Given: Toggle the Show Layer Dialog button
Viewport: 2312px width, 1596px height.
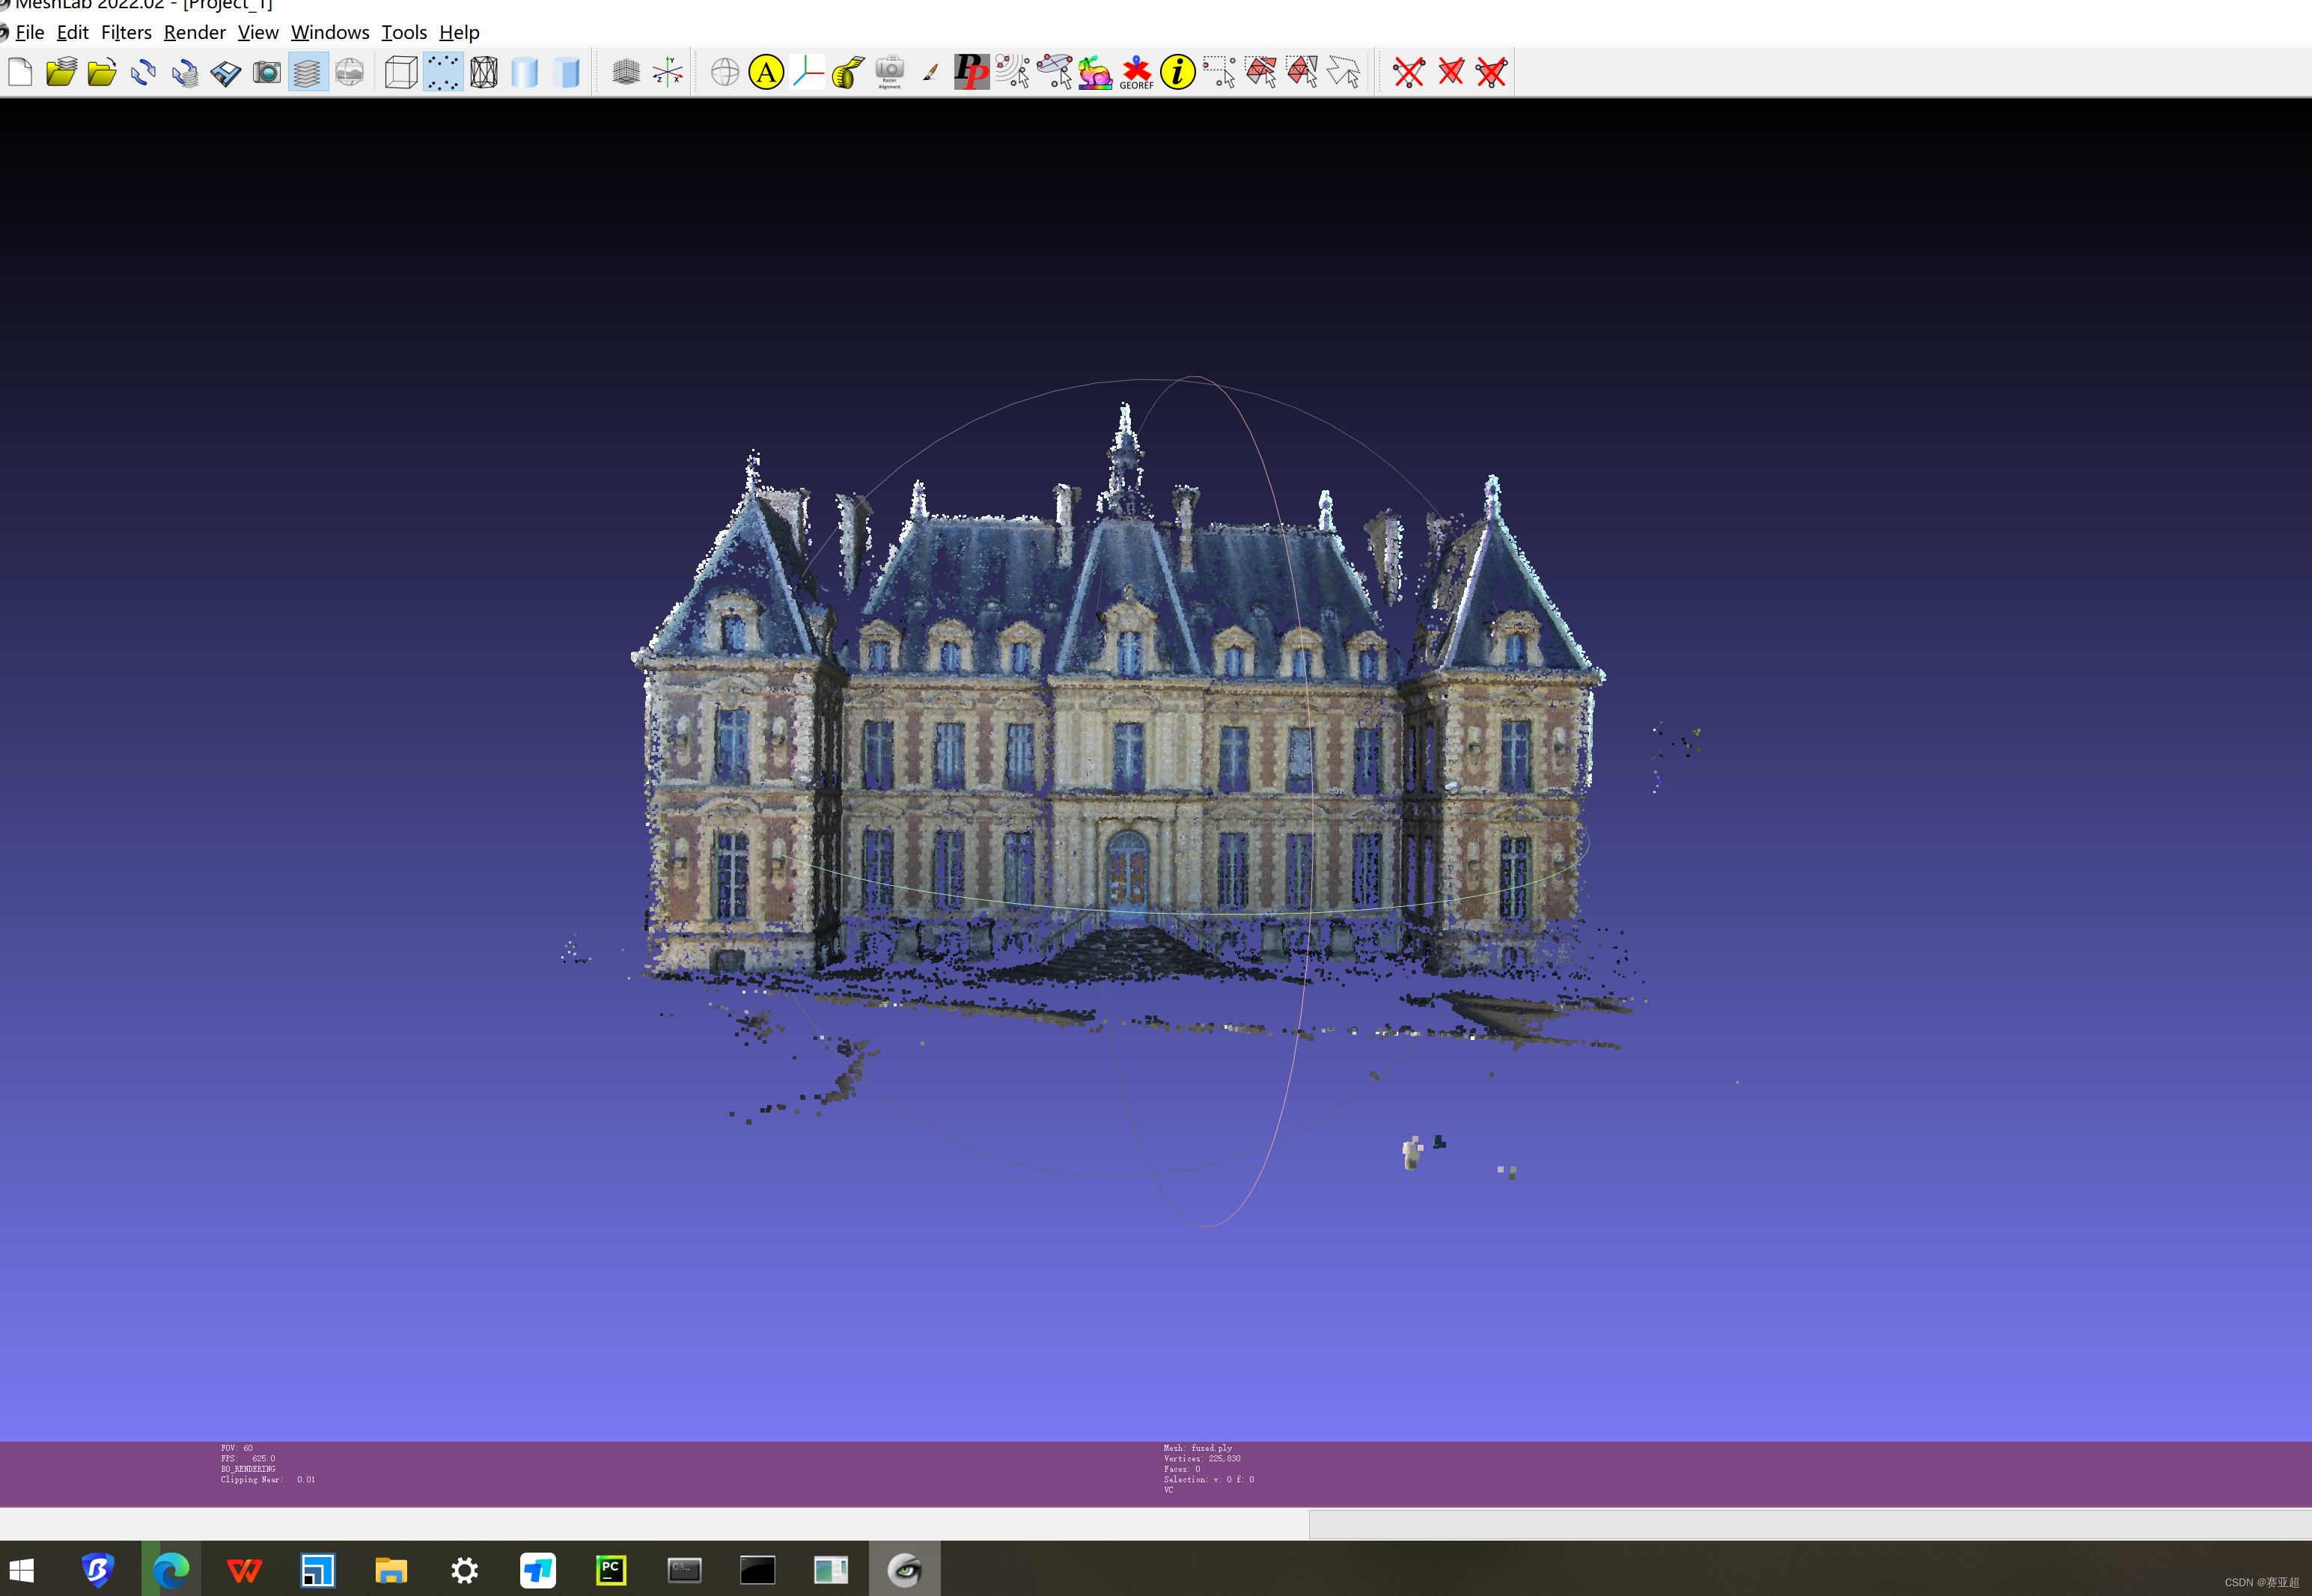Looking at the screenshot, I should pyautogui.click(x=308, y=72).
